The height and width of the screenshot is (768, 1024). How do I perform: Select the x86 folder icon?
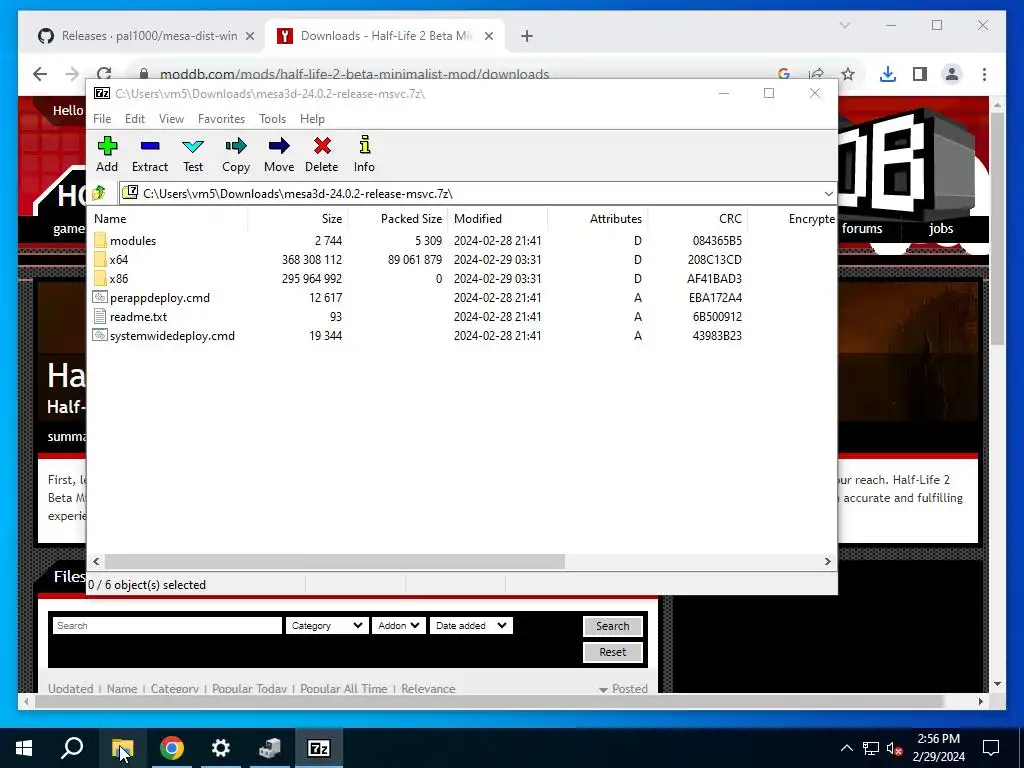tap(100, 278)
